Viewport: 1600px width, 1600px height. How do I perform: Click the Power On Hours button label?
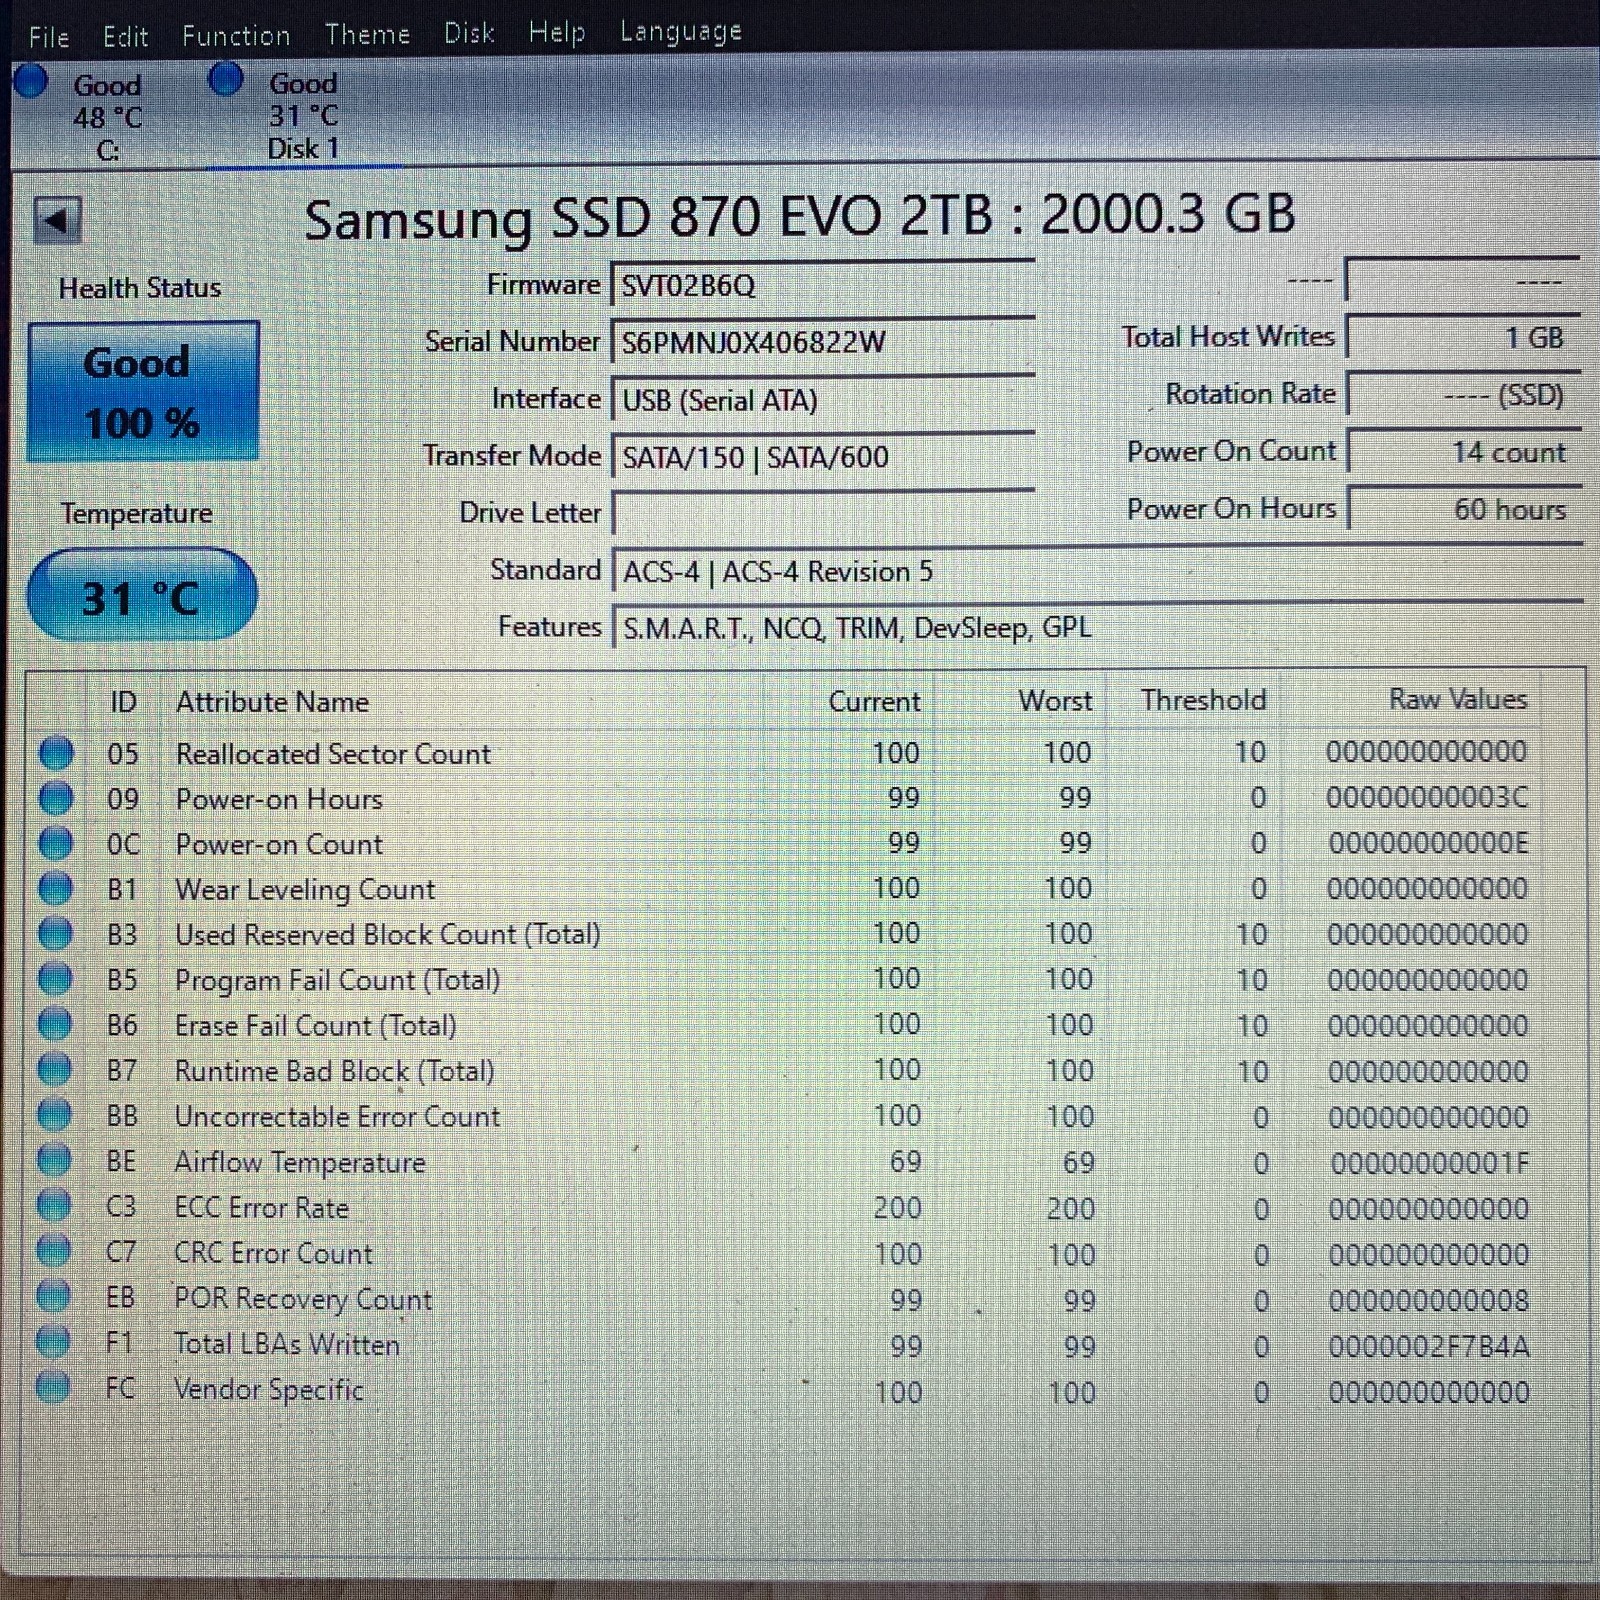pos(1231,509)
